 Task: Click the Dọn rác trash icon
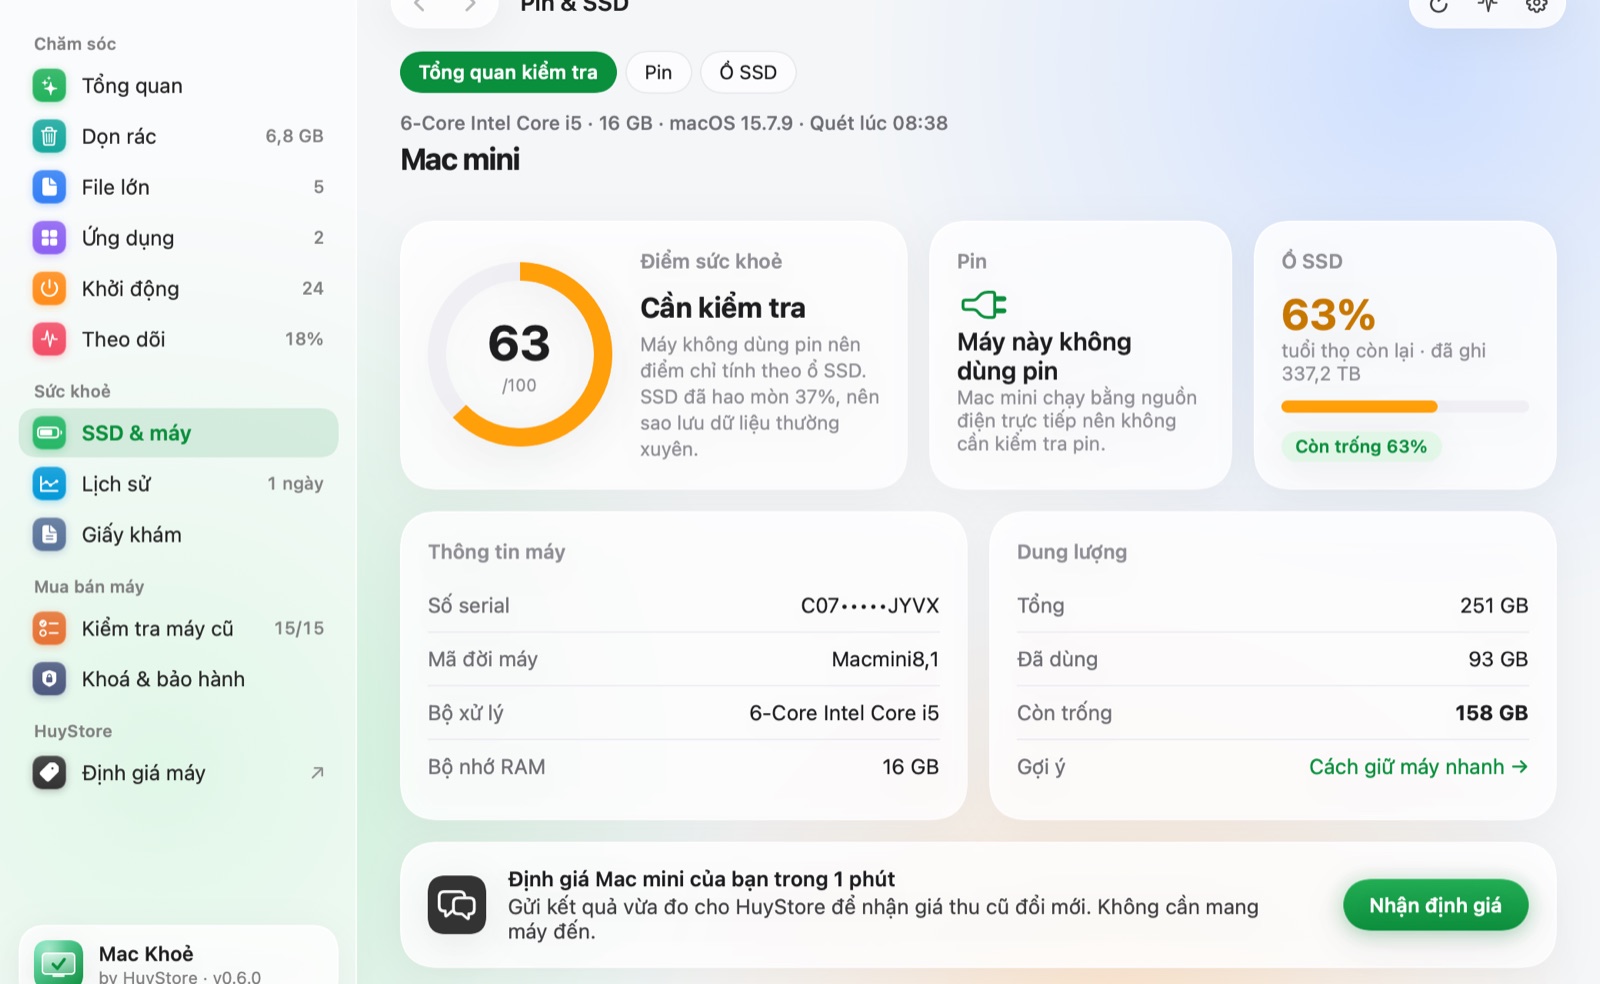click(x=49, y=137)
